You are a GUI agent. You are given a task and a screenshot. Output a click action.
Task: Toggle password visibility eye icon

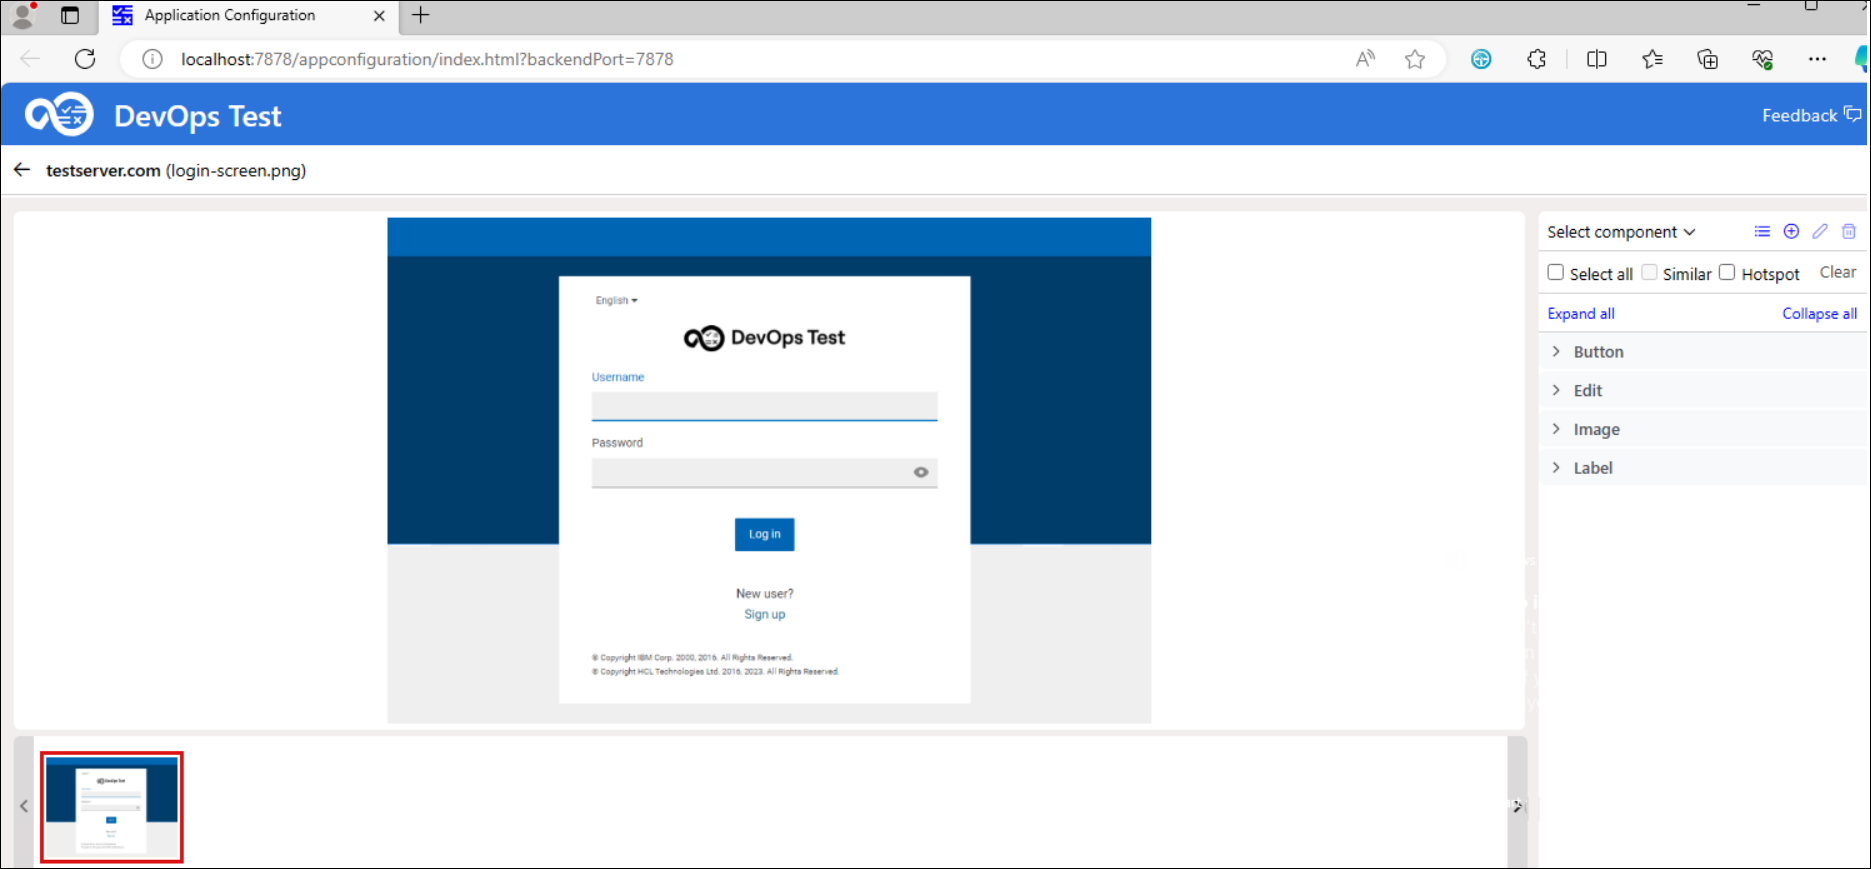[921, 472]
